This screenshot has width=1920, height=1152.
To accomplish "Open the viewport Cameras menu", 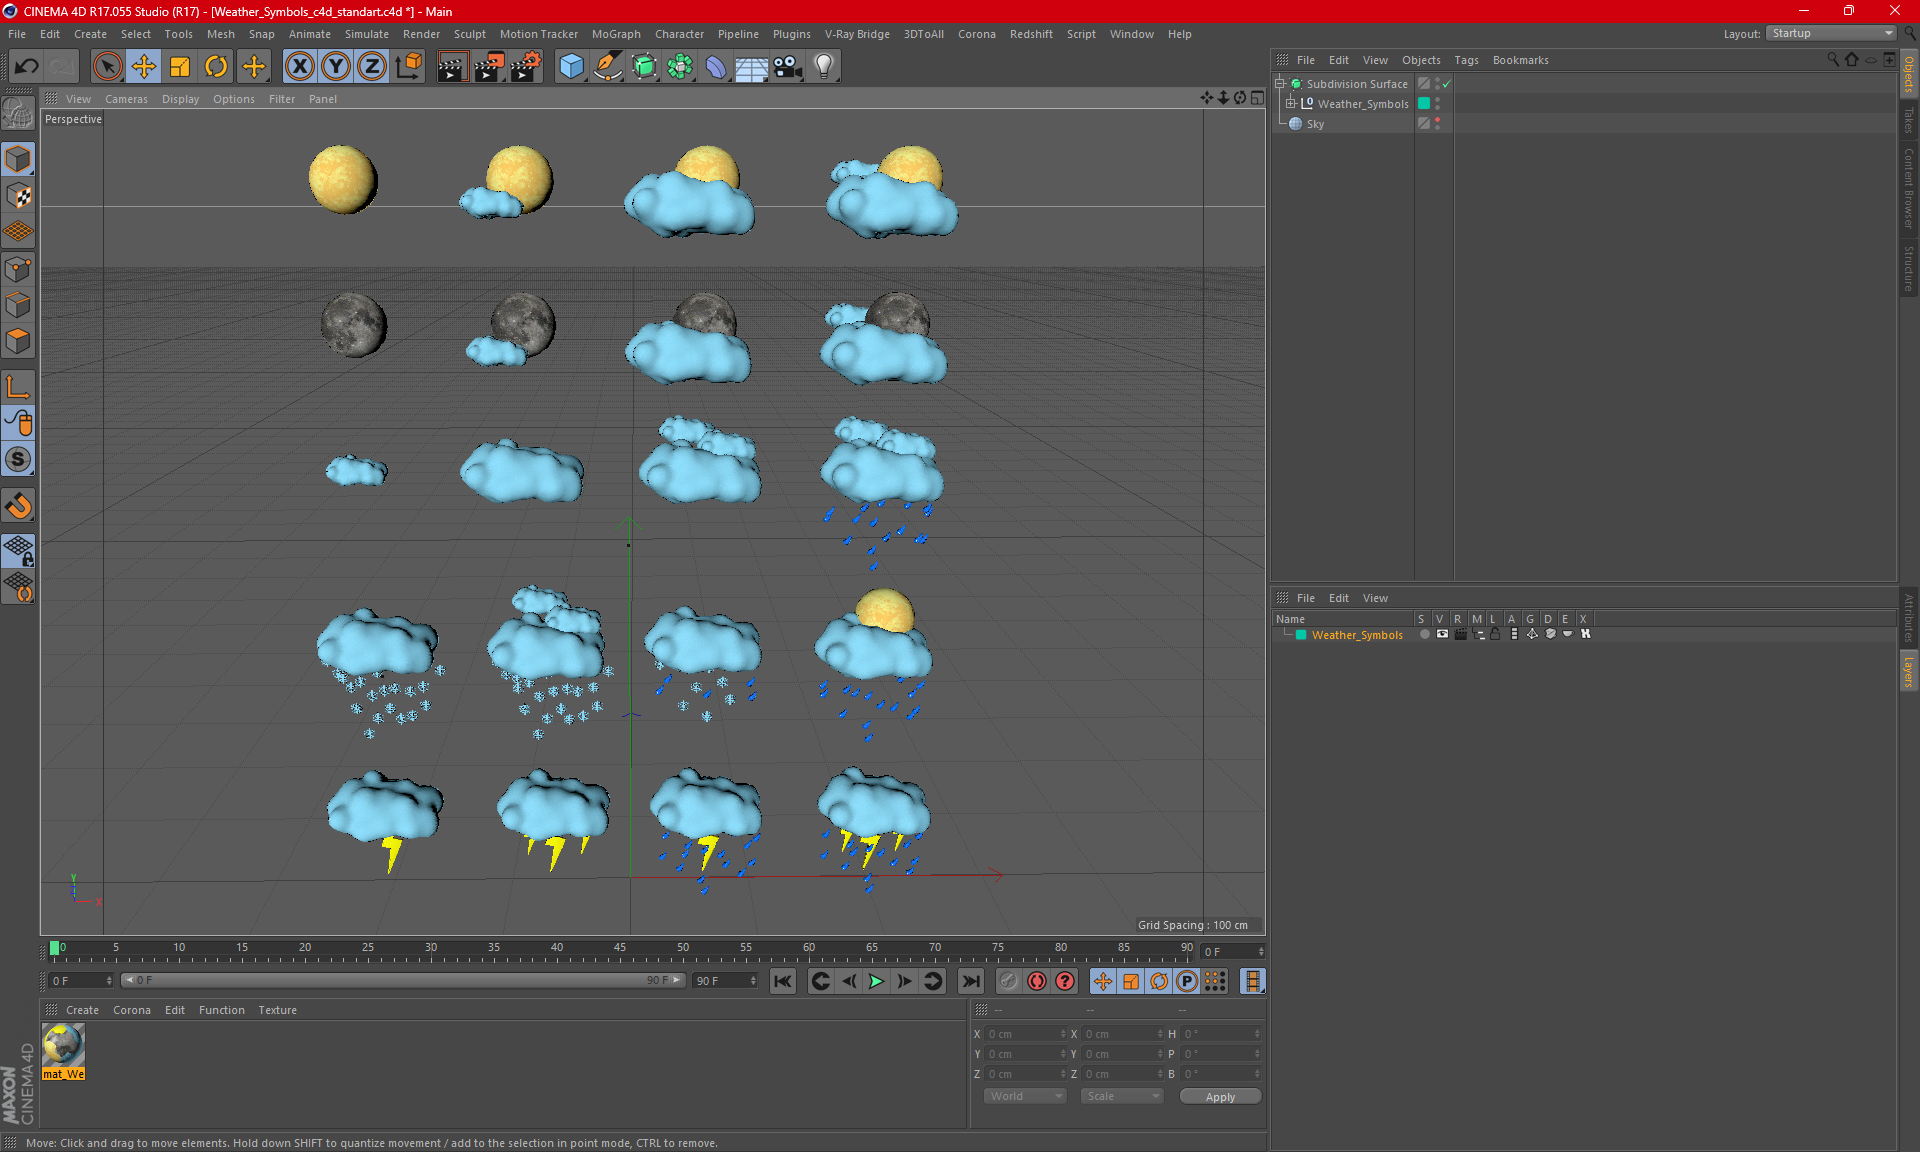I will click(x=126, y=99).
